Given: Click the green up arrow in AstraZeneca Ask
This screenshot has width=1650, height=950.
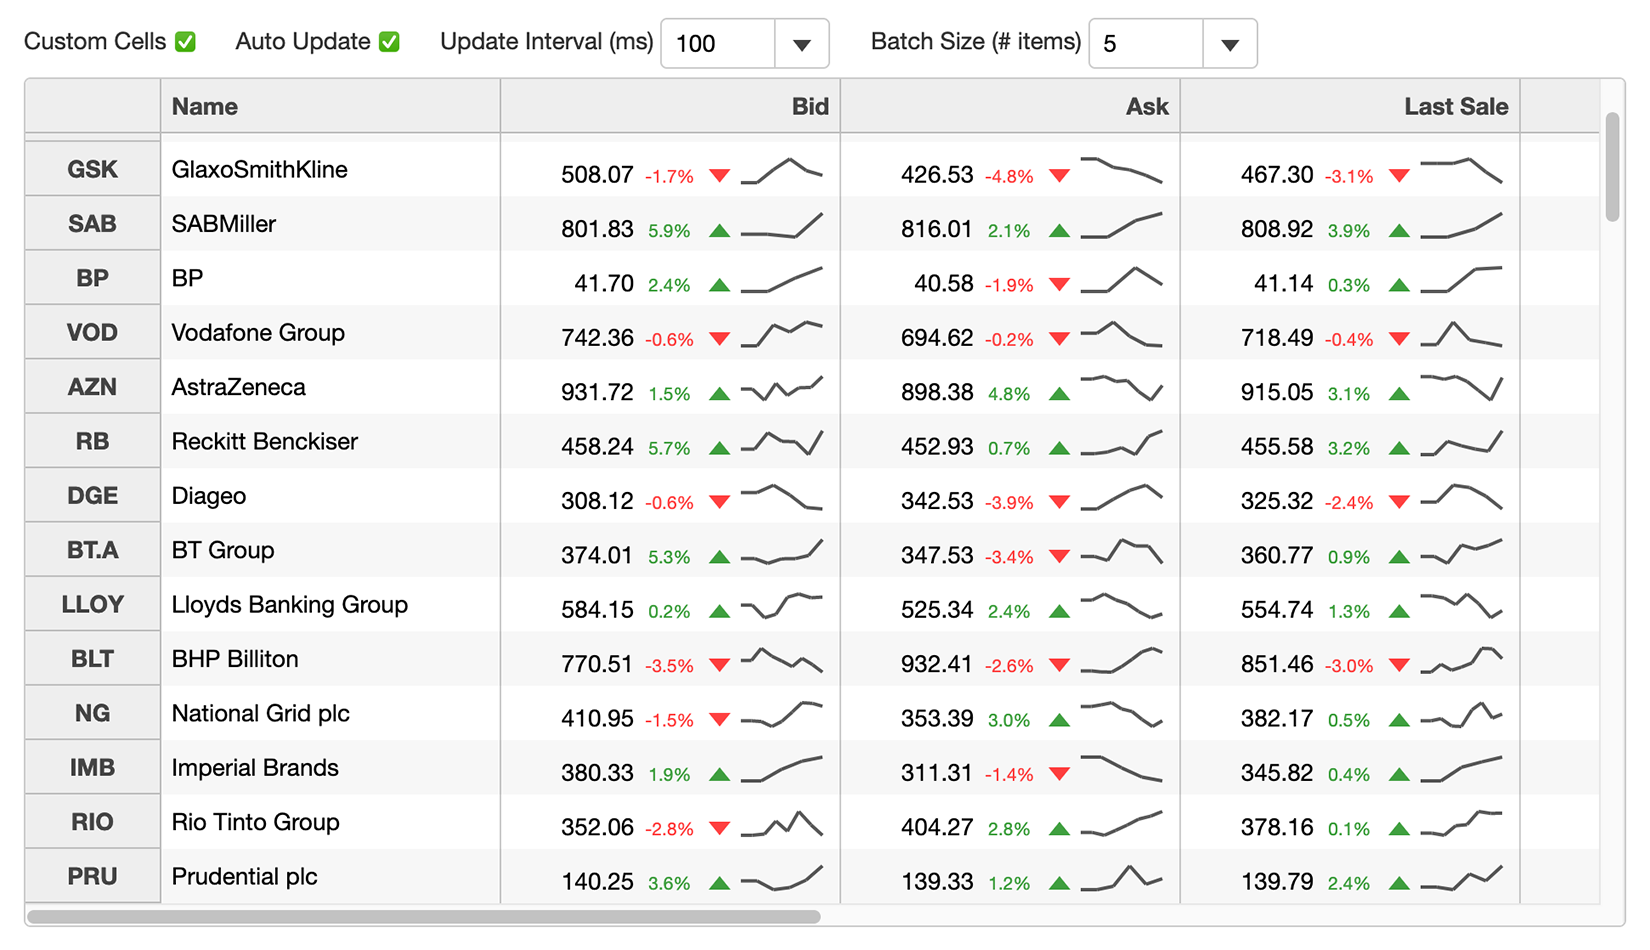Looking at the screenshot, I should click(1059, 394).
